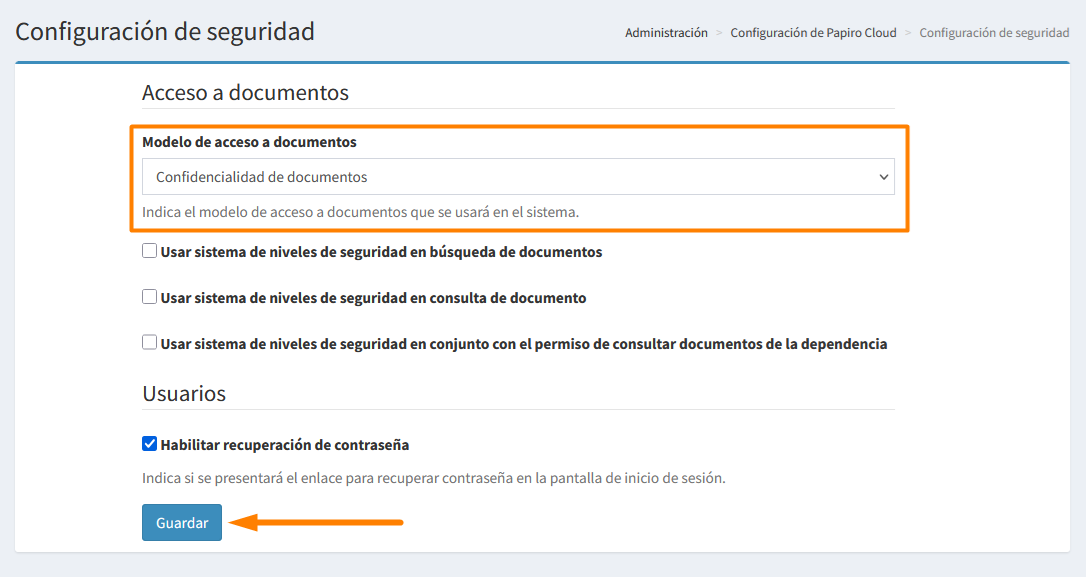This screenshot has height=577, width=1086.
Task: Enable niveles de seguridad en búsqueda de documentos
Action: [149, 251]
